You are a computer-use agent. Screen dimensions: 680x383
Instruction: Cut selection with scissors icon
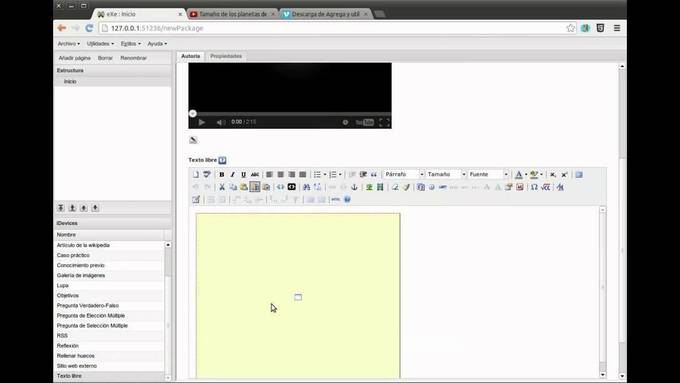point(222,187)
